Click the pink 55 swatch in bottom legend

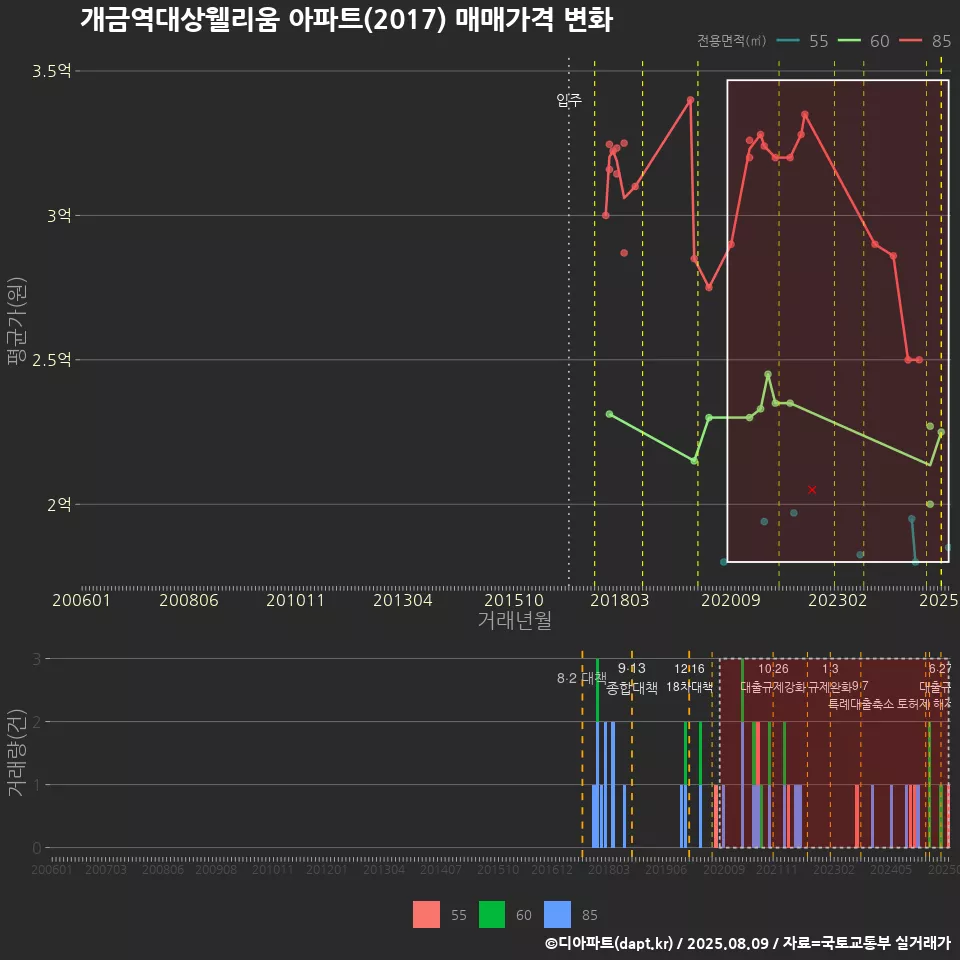point(426,915)
